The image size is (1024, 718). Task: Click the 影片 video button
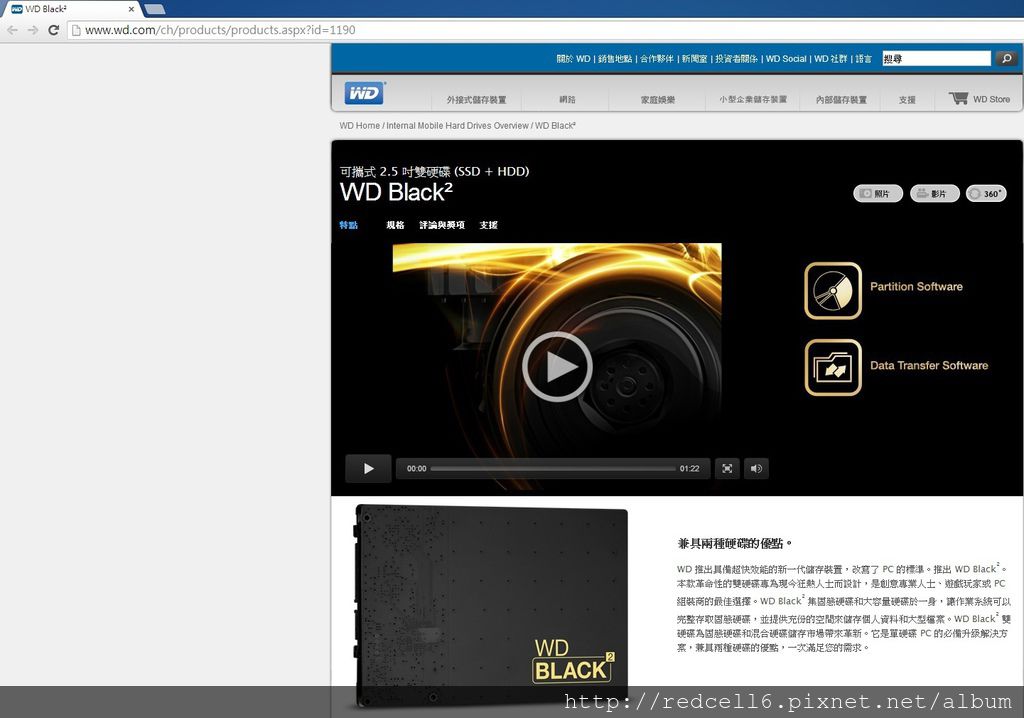click(935, 193)
